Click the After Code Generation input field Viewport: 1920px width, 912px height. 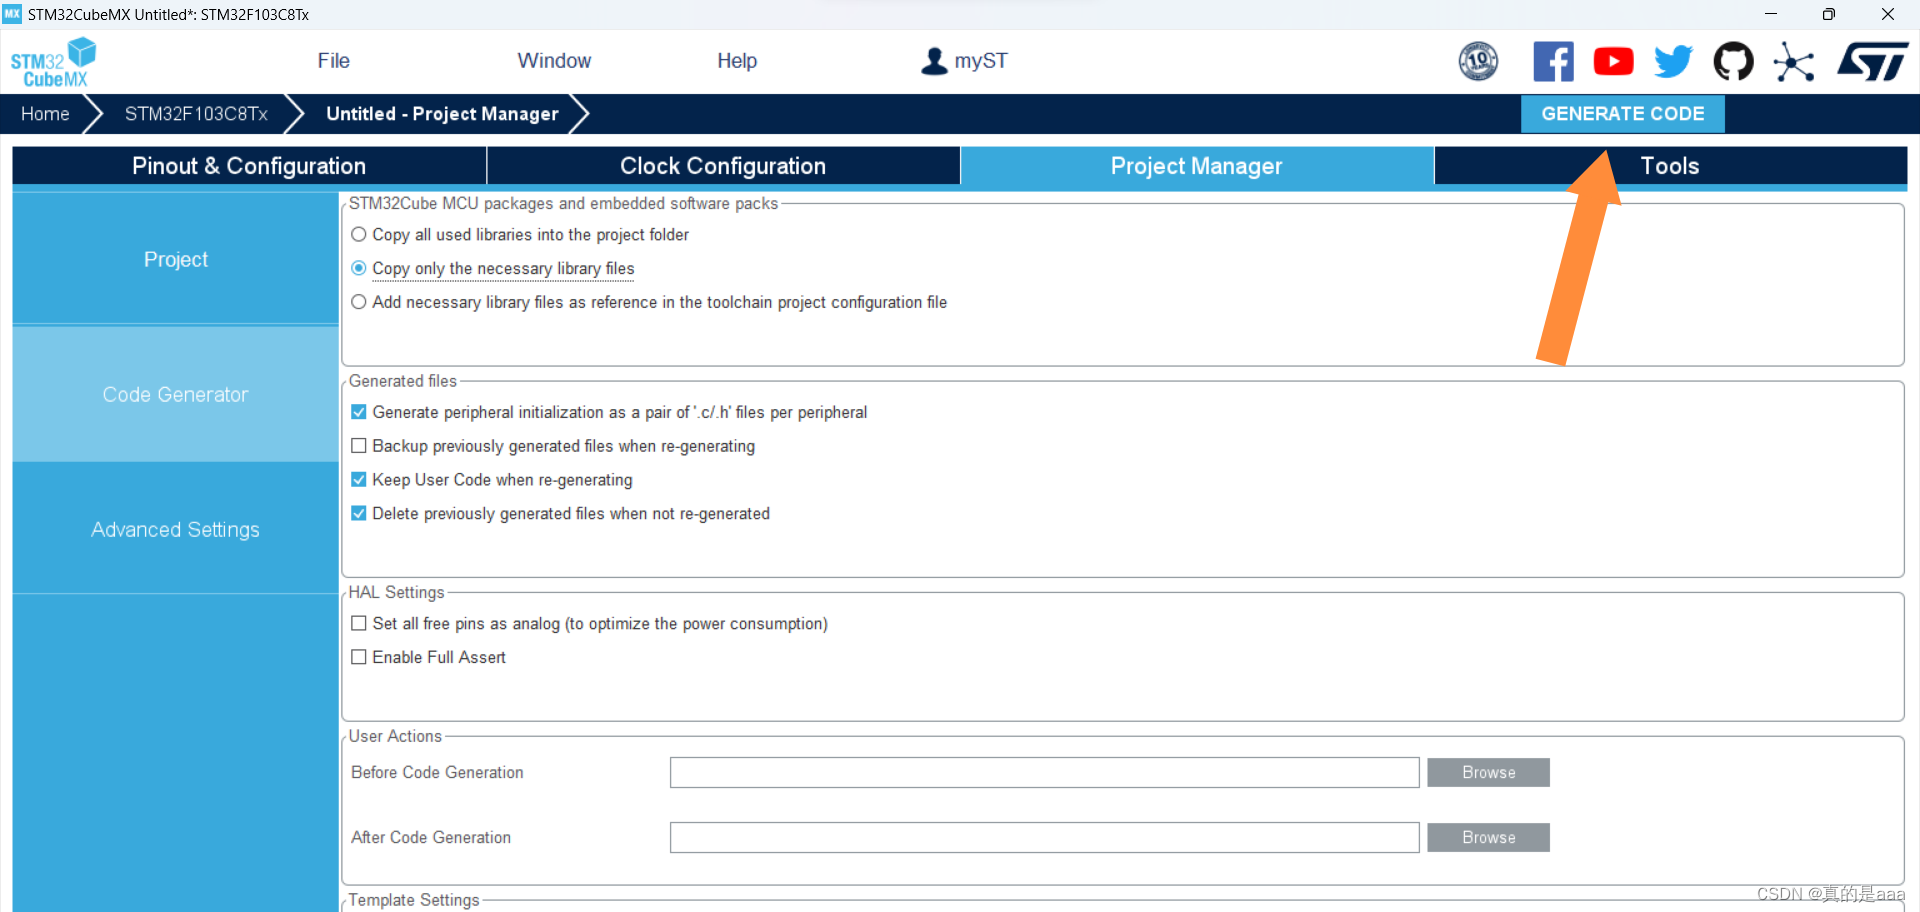1044,837
